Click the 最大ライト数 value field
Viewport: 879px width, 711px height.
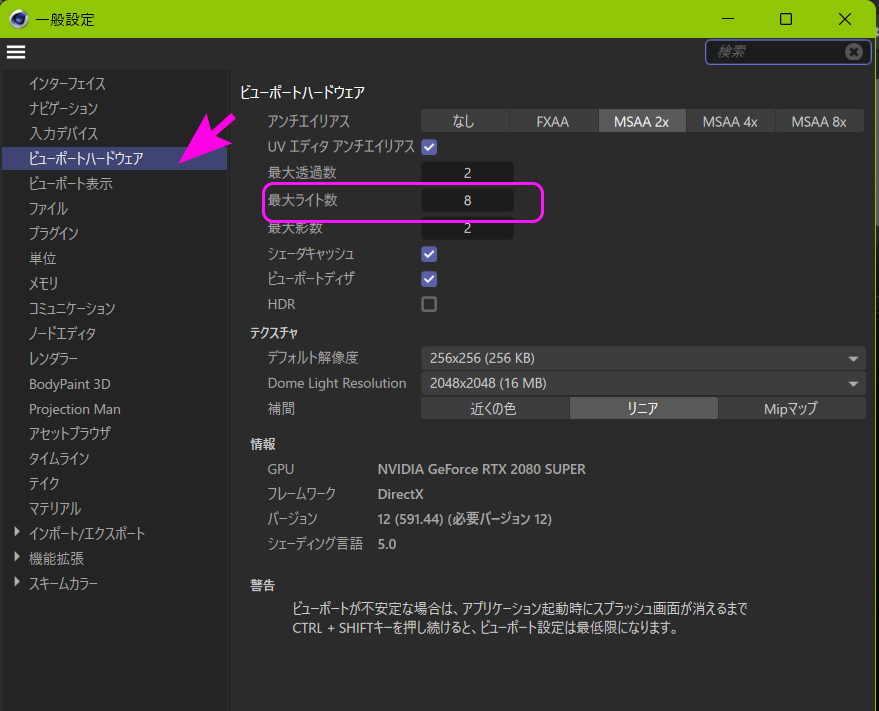tap(467, 201)
